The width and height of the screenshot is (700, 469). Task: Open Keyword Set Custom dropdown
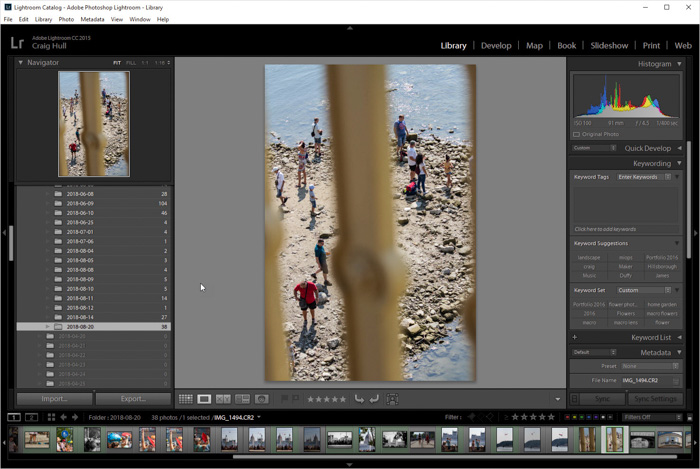tap(644, 290)
